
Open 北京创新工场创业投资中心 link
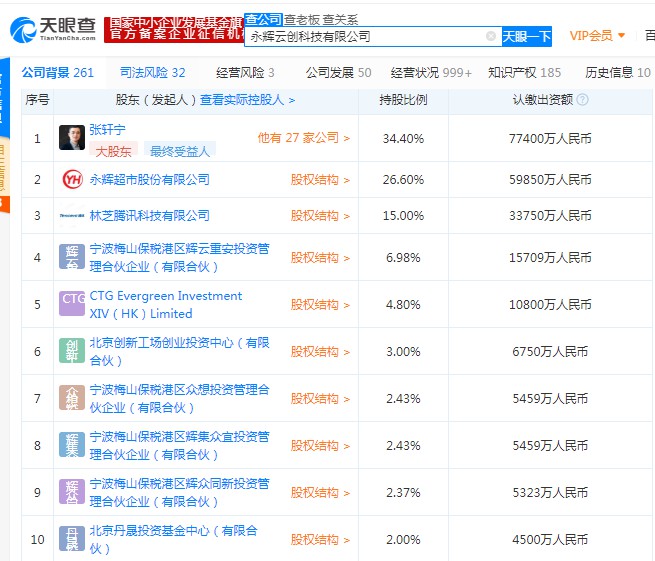[x=180, y=351]
